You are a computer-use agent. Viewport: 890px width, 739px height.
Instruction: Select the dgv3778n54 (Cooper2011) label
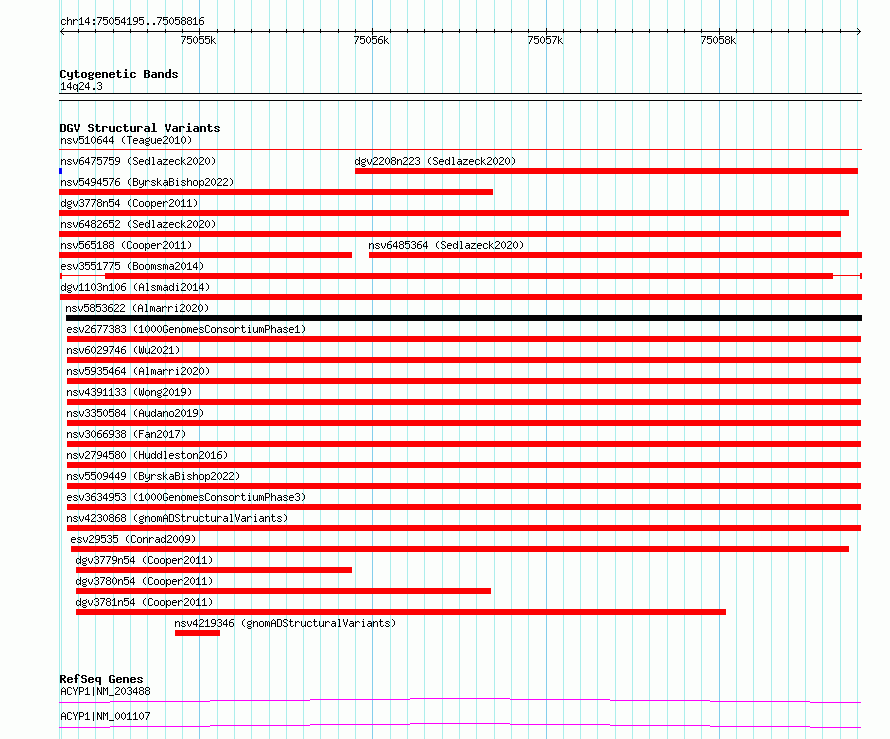point(129,203)
